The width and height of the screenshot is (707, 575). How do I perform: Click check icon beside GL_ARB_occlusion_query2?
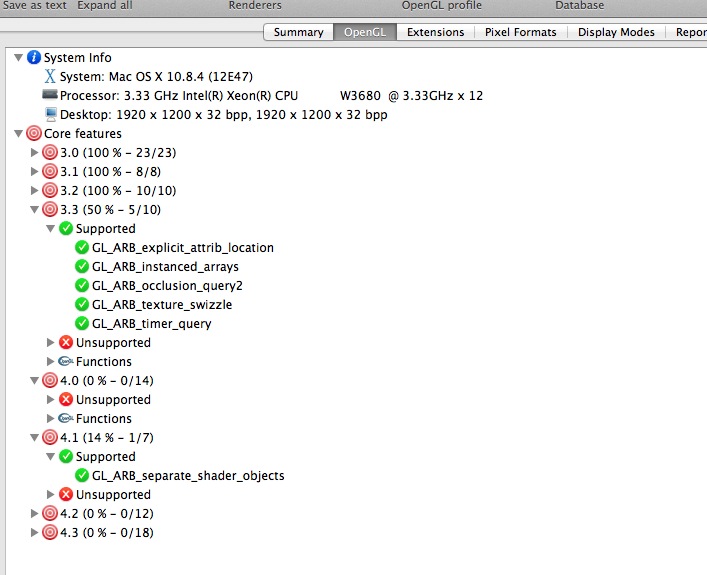tap(82, 285)
